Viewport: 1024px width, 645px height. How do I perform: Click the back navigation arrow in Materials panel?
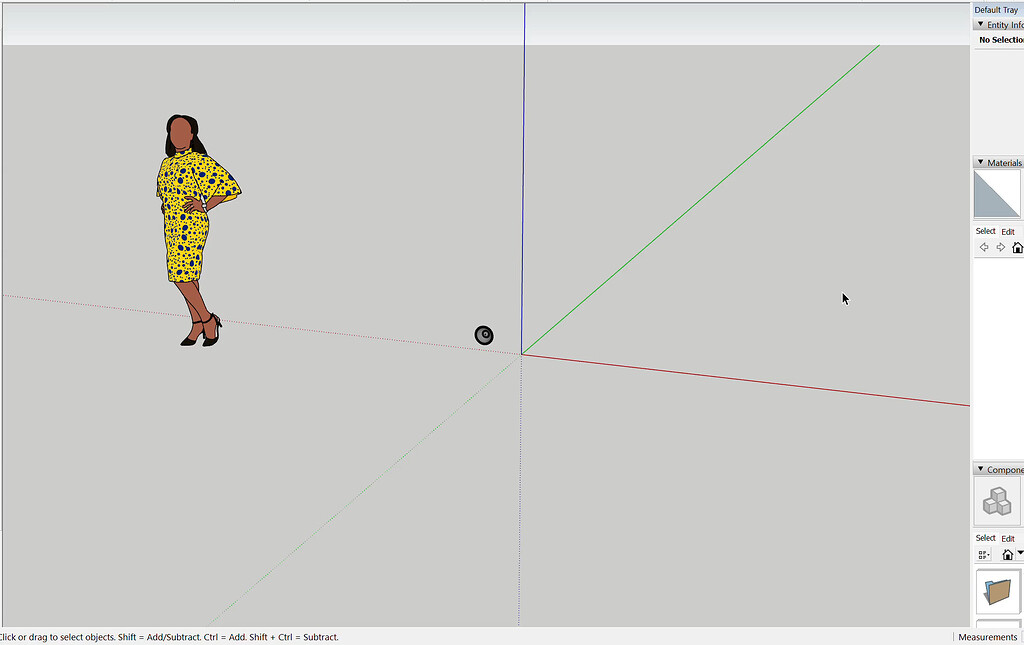[x=983, y=247]
